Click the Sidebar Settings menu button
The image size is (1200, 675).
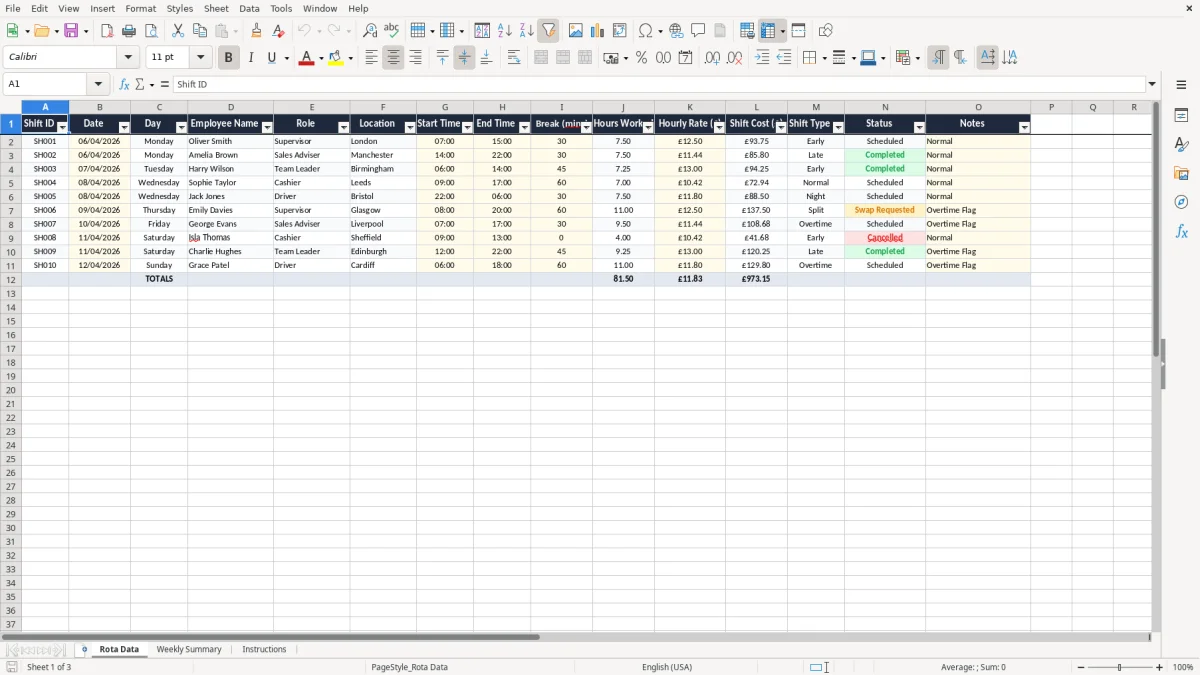click(x=1182, y=85)
